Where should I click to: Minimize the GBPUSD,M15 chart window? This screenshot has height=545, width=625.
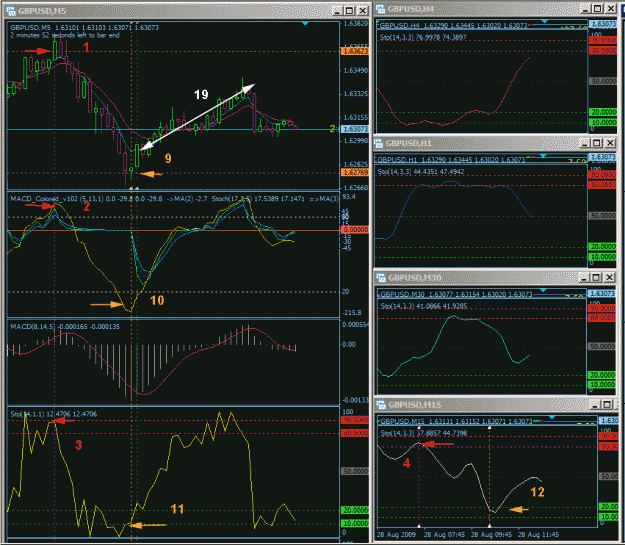click(x=595, y=405)
